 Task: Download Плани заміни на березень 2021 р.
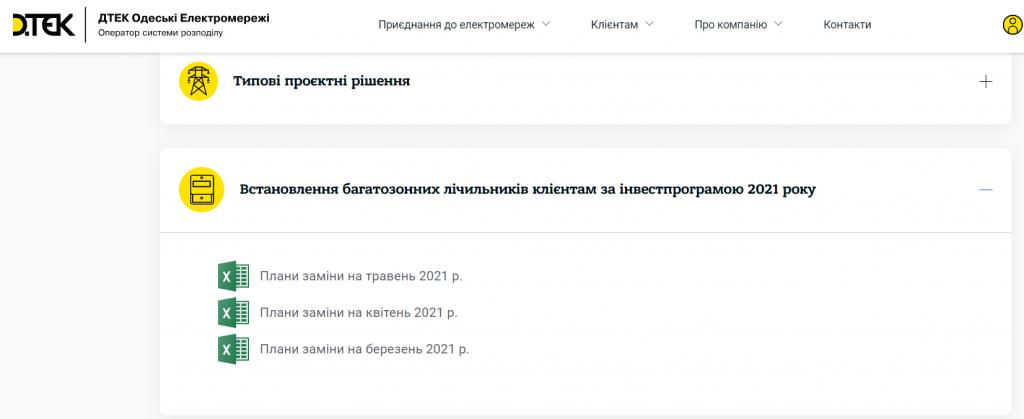(364, 349)
